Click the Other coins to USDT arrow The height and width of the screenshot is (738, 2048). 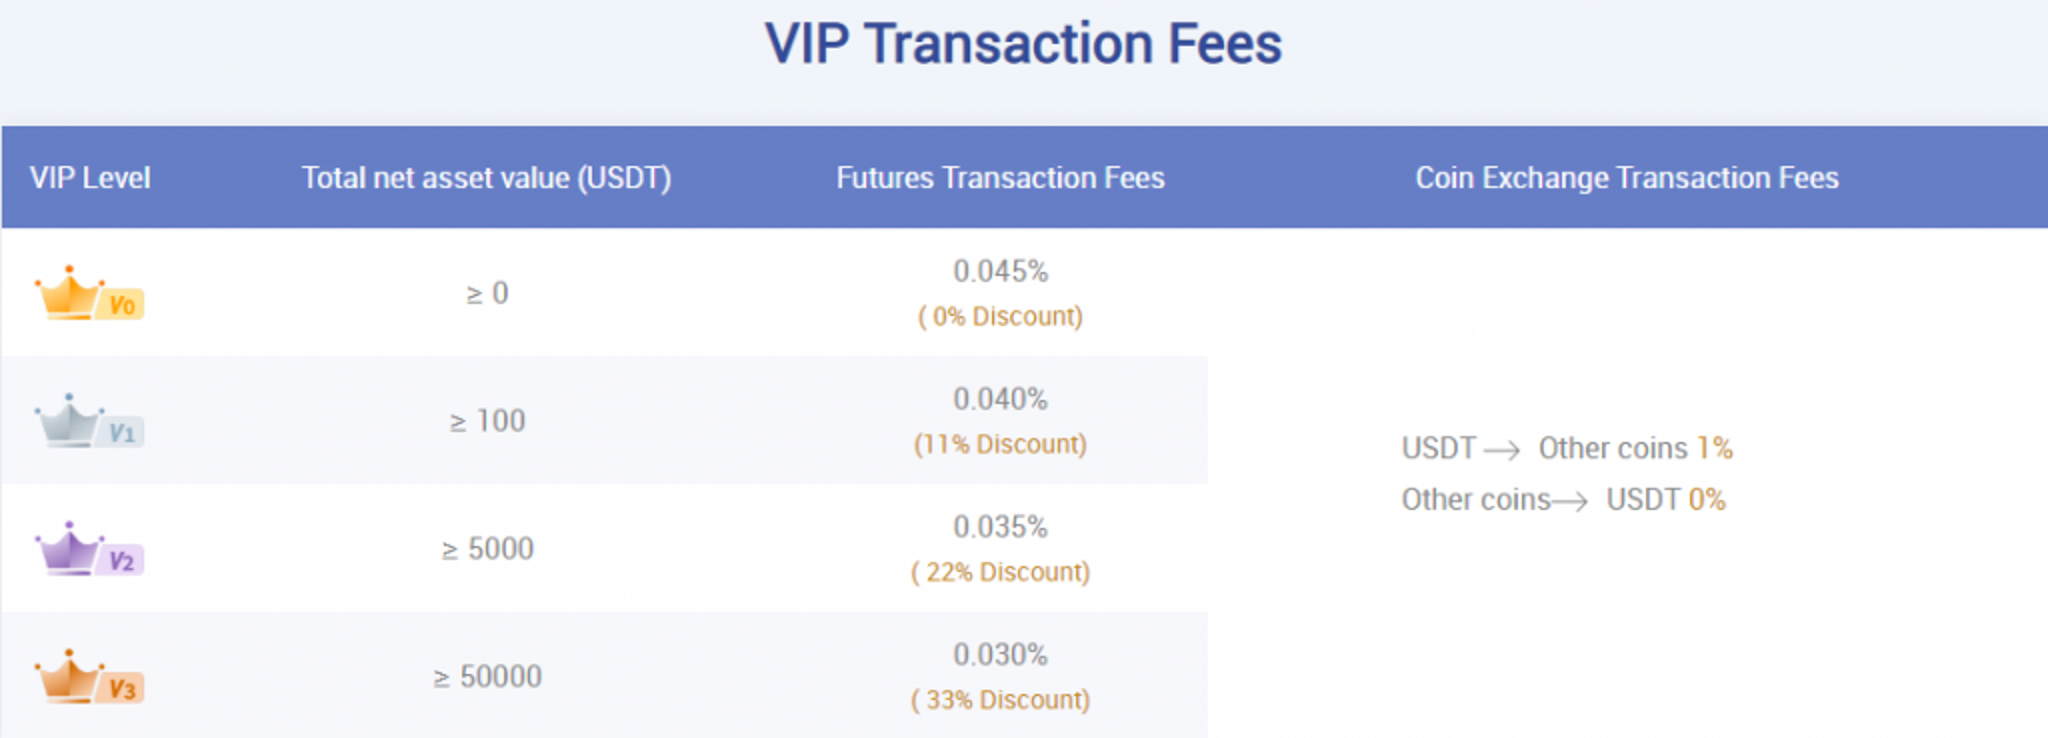pyautogui.click(x=1569, y=501)
